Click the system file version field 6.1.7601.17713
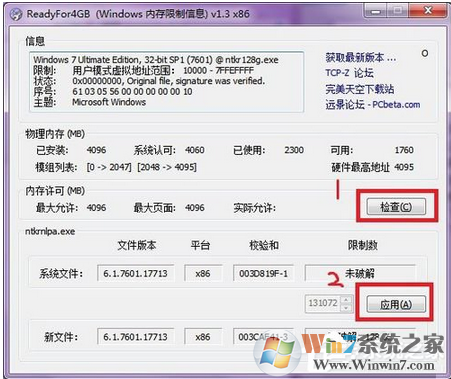Viewport: 451px width, 379px height. click(x=135, y=273)
